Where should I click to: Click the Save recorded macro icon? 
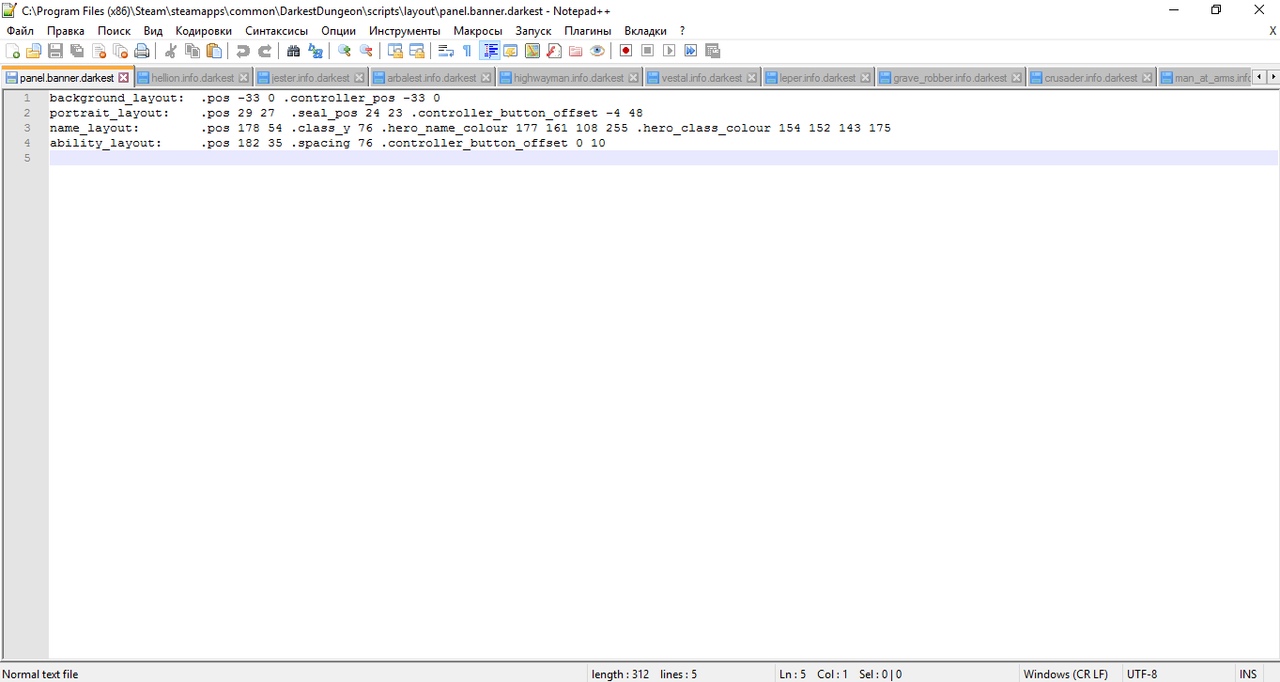coord(712,51)
